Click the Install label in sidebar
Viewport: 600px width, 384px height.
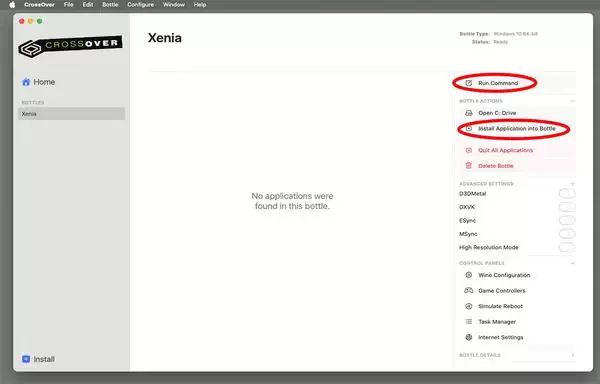tap(44, 359)
